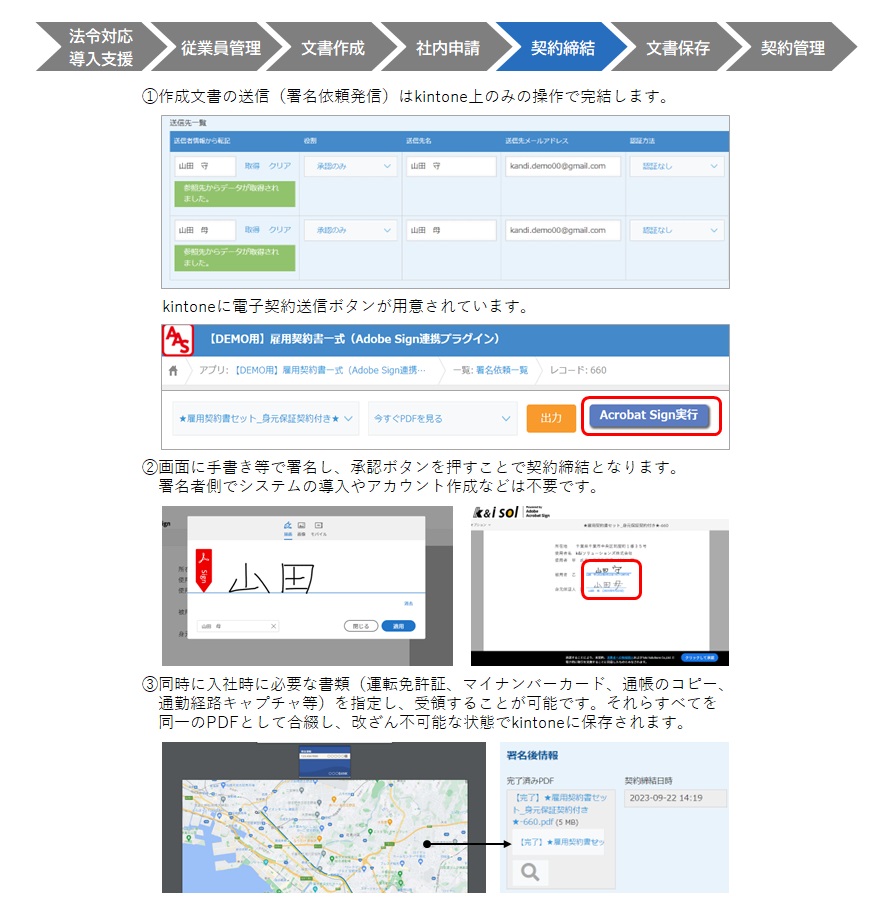Expand the ★雇用契約書セット_身元保証契約付き★ template dropdown
The height and width of the screenshot is (901, 890).
[x=265, y=418]
